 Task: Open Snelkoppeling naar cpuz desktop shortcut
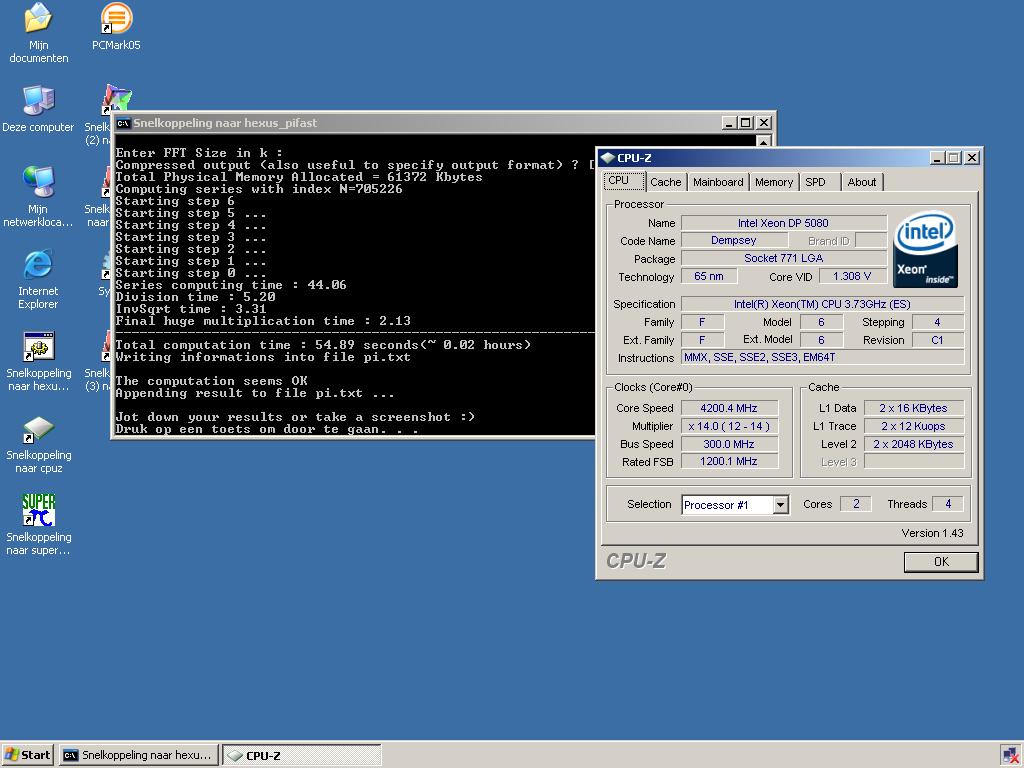point(39,443)
